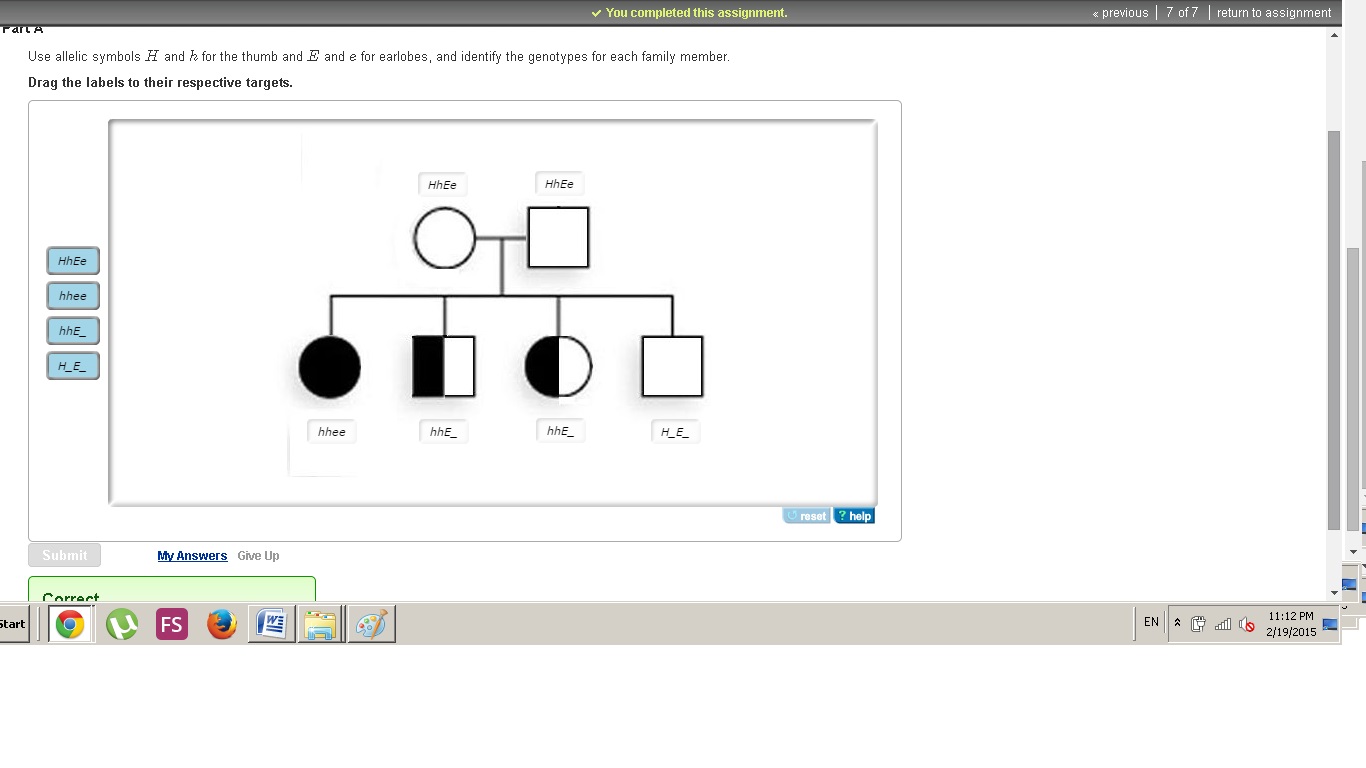Go to the previous question
1366x768 pixels.
coord(1120,13)
